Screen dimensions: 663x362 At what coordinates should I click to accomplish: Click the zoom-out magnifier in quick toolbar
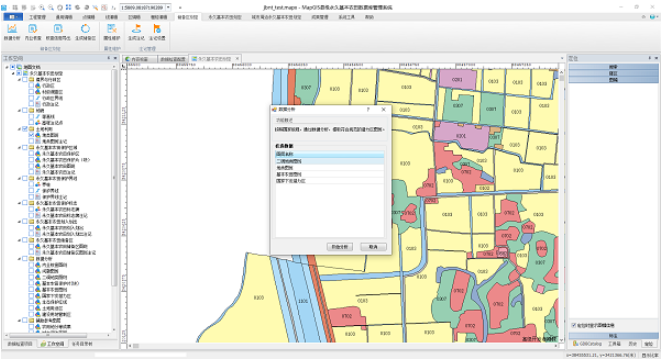[51, 8]
